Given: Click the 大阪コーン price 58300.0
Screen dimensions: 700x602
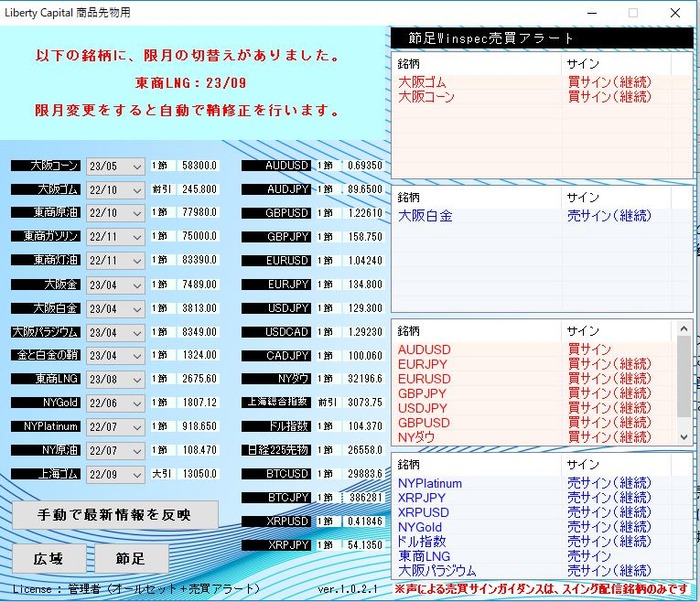Looking at the screenshot, I should pos(199,166).
